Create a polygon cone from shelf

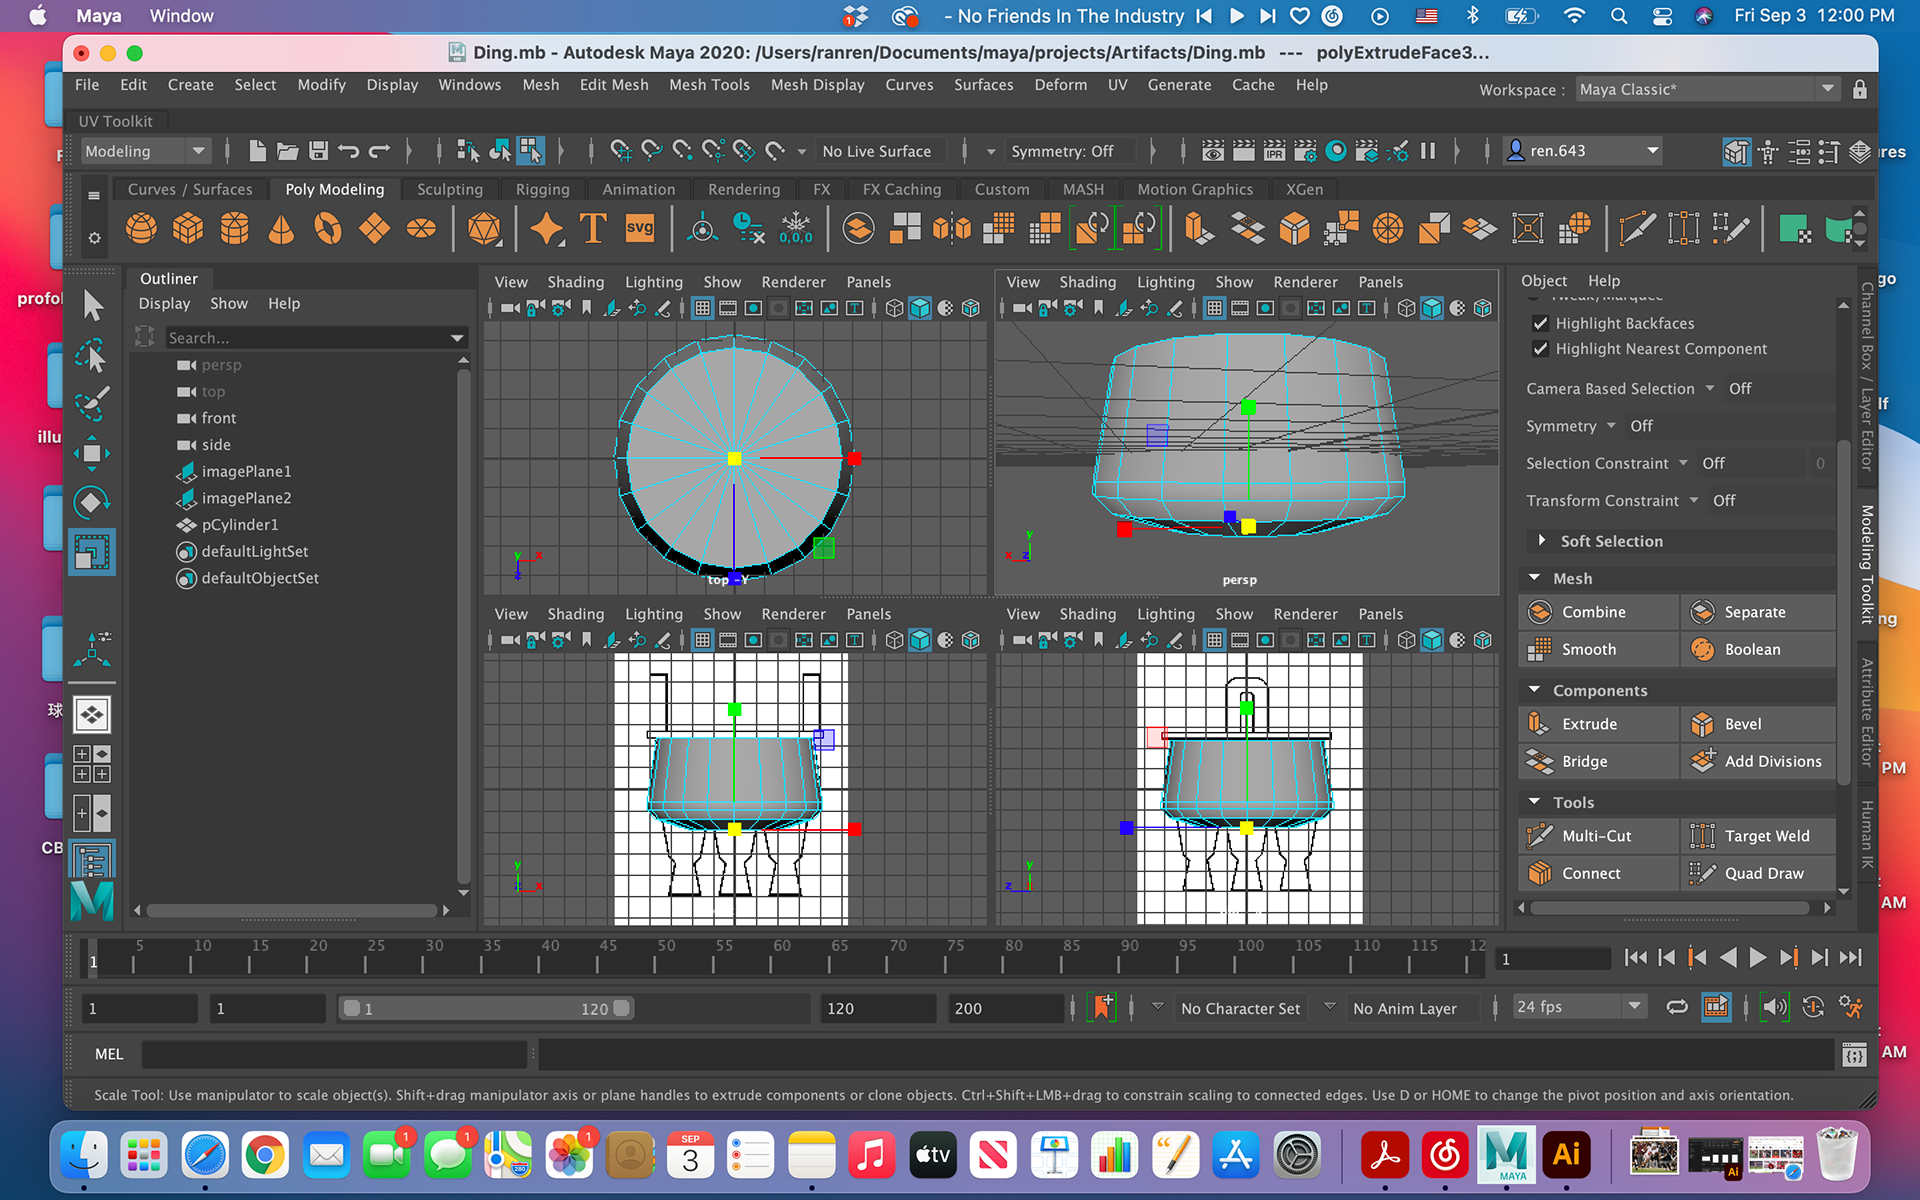282,229
